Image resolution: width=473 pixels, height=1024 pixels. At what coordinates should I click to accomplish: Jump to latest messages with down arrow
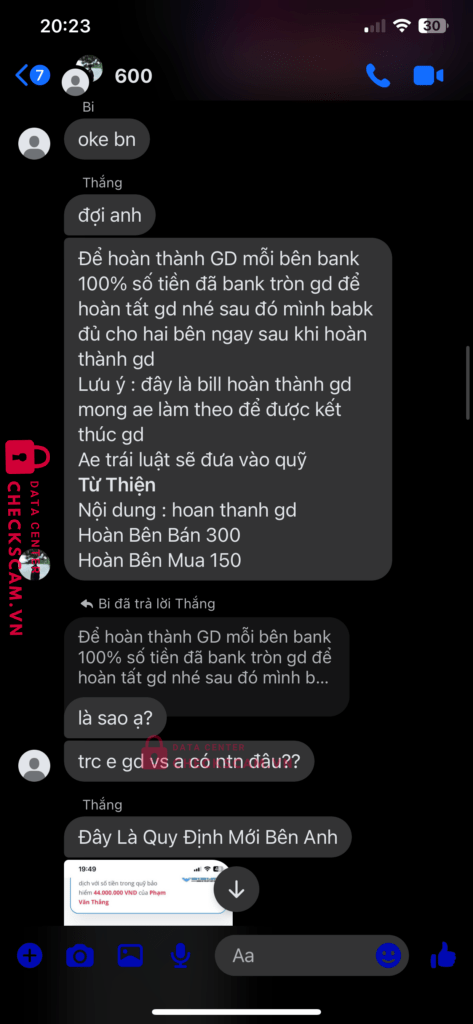tap(236, 889)
